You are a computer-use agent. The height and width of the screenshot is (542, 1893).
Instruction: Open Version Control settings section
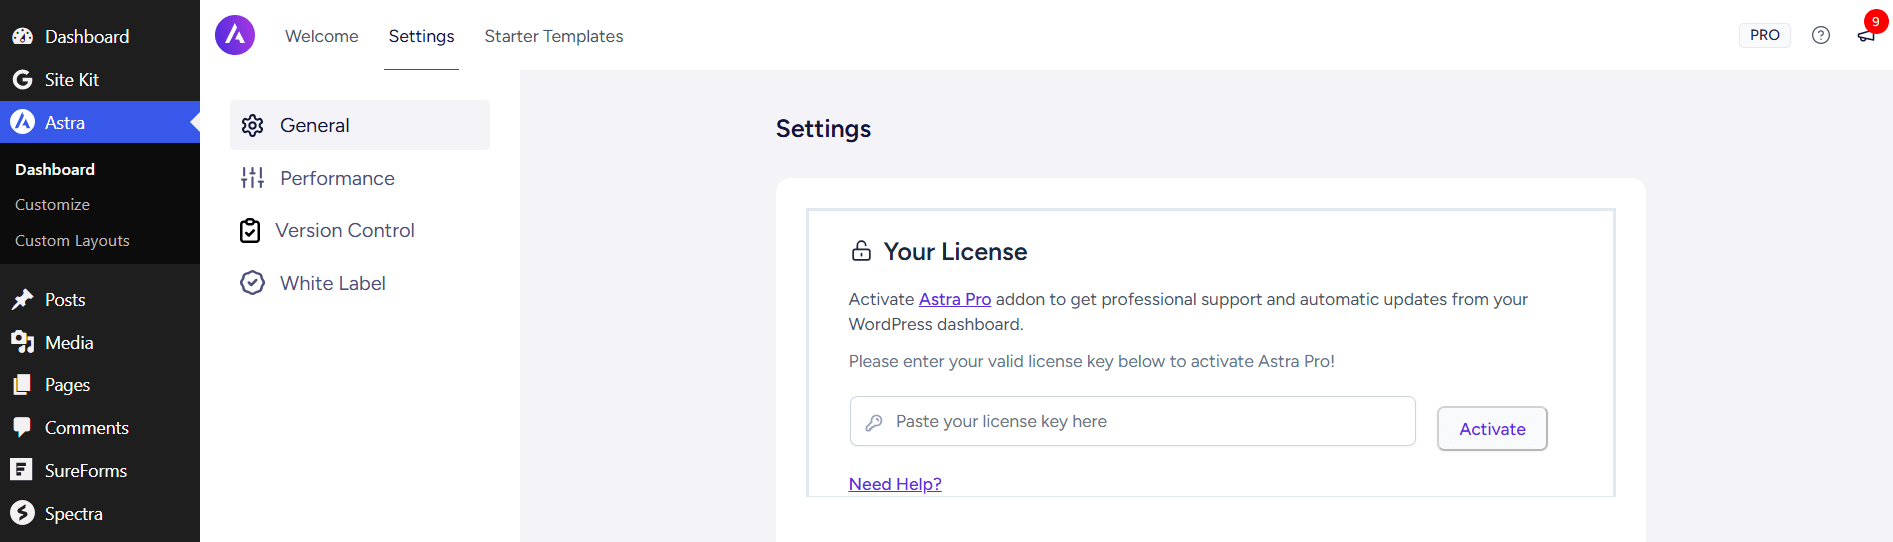pos(344,230)
